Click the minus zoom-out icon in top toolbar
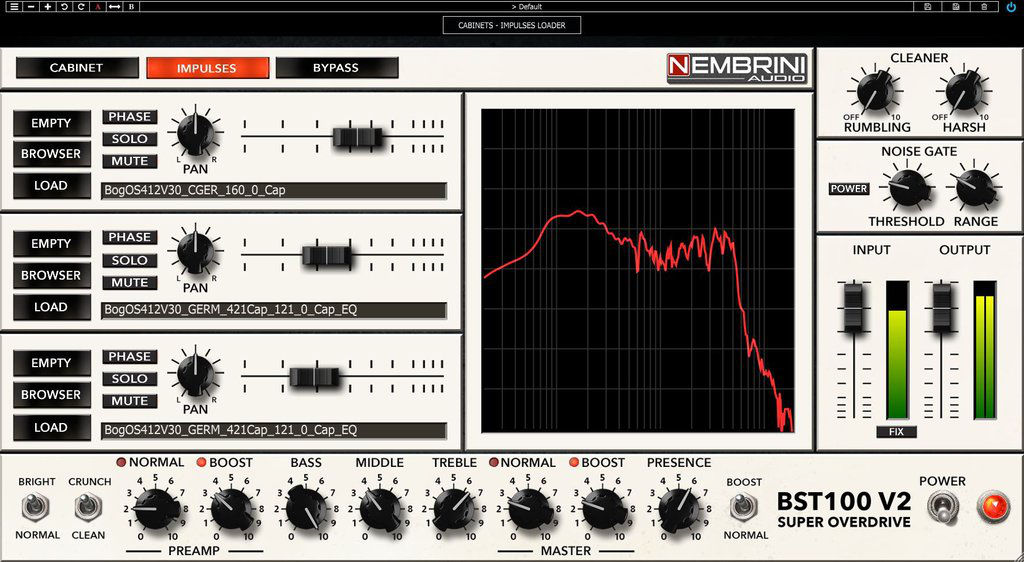This screenshot has width=1024, height=562. [31, 7]
